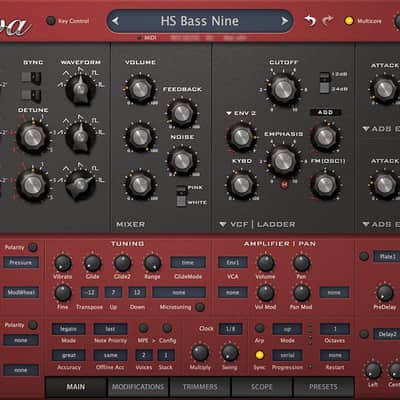The image size is (400, 400).
Task: Click the previous preset arrow
Action: point(115,21)
